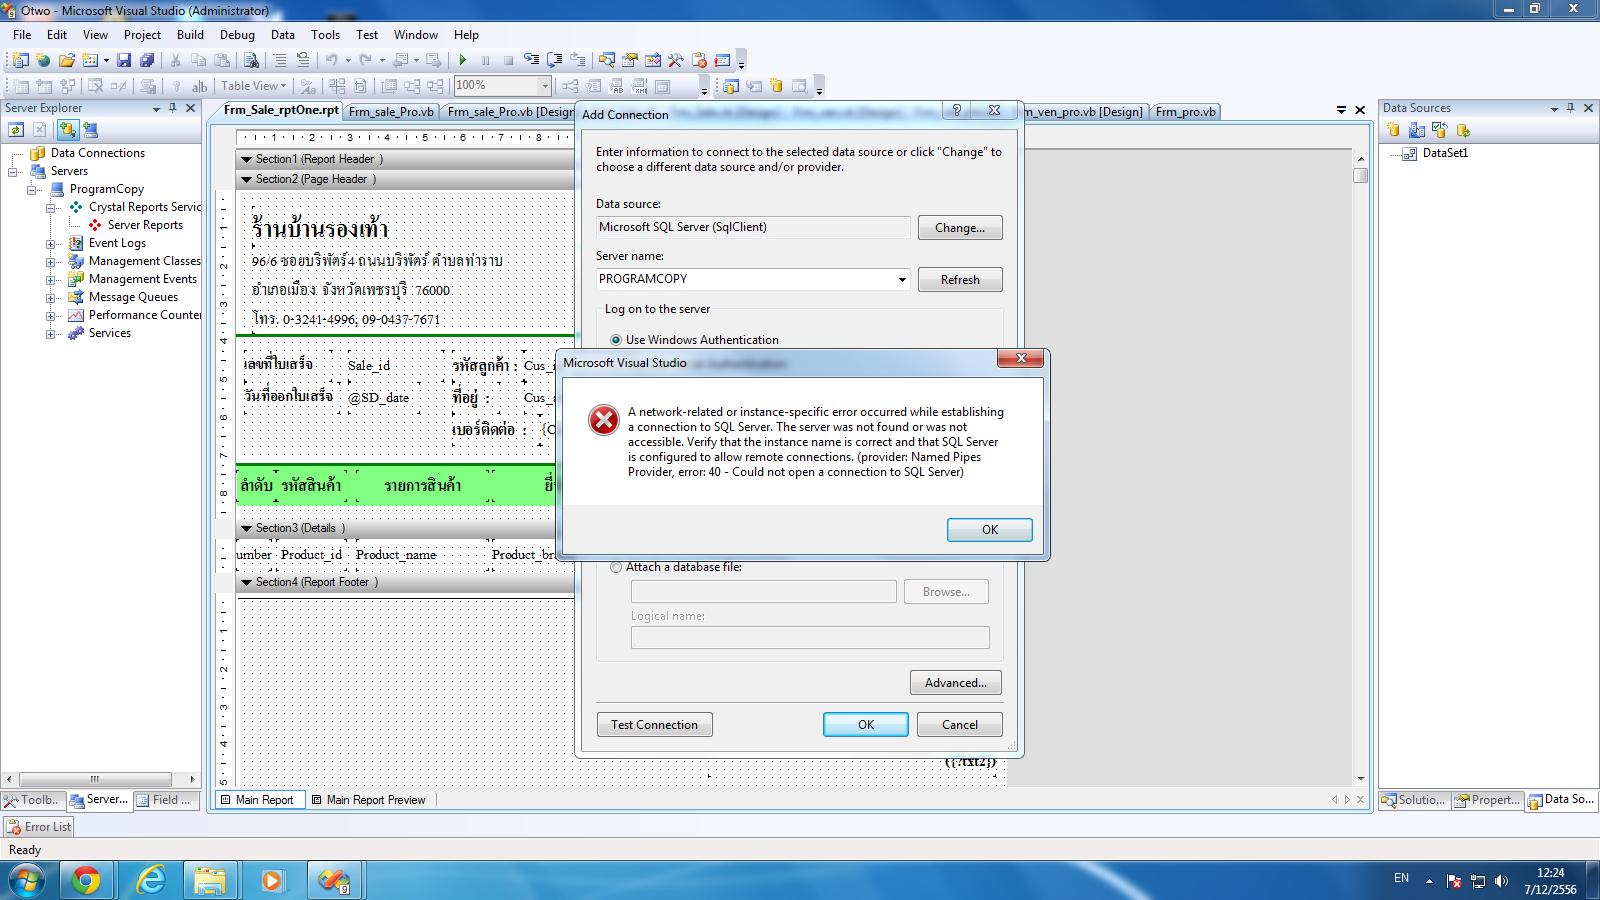1600x900 pixels.
Task: Click OK in the error message dialog
Action: (x=989, y=530)
